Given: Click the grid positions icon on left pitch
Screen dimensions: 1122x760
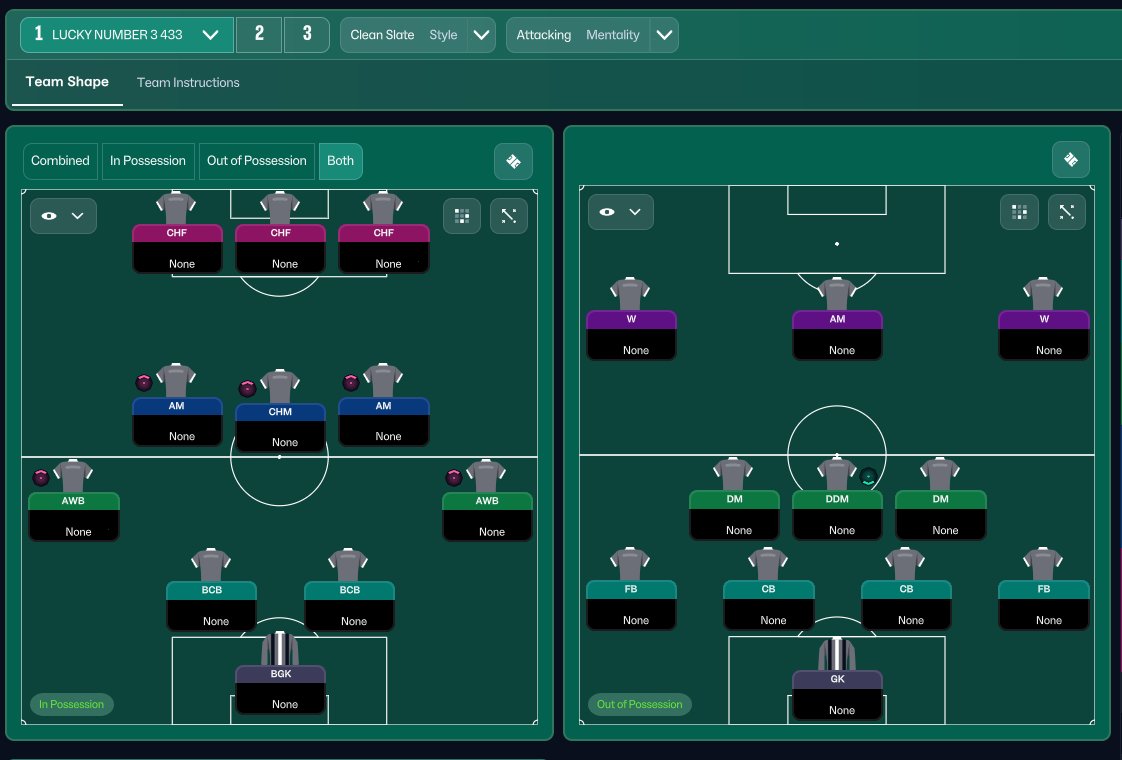Looking at the screenshot, I should pyautogui.click(x=462, y=215).
